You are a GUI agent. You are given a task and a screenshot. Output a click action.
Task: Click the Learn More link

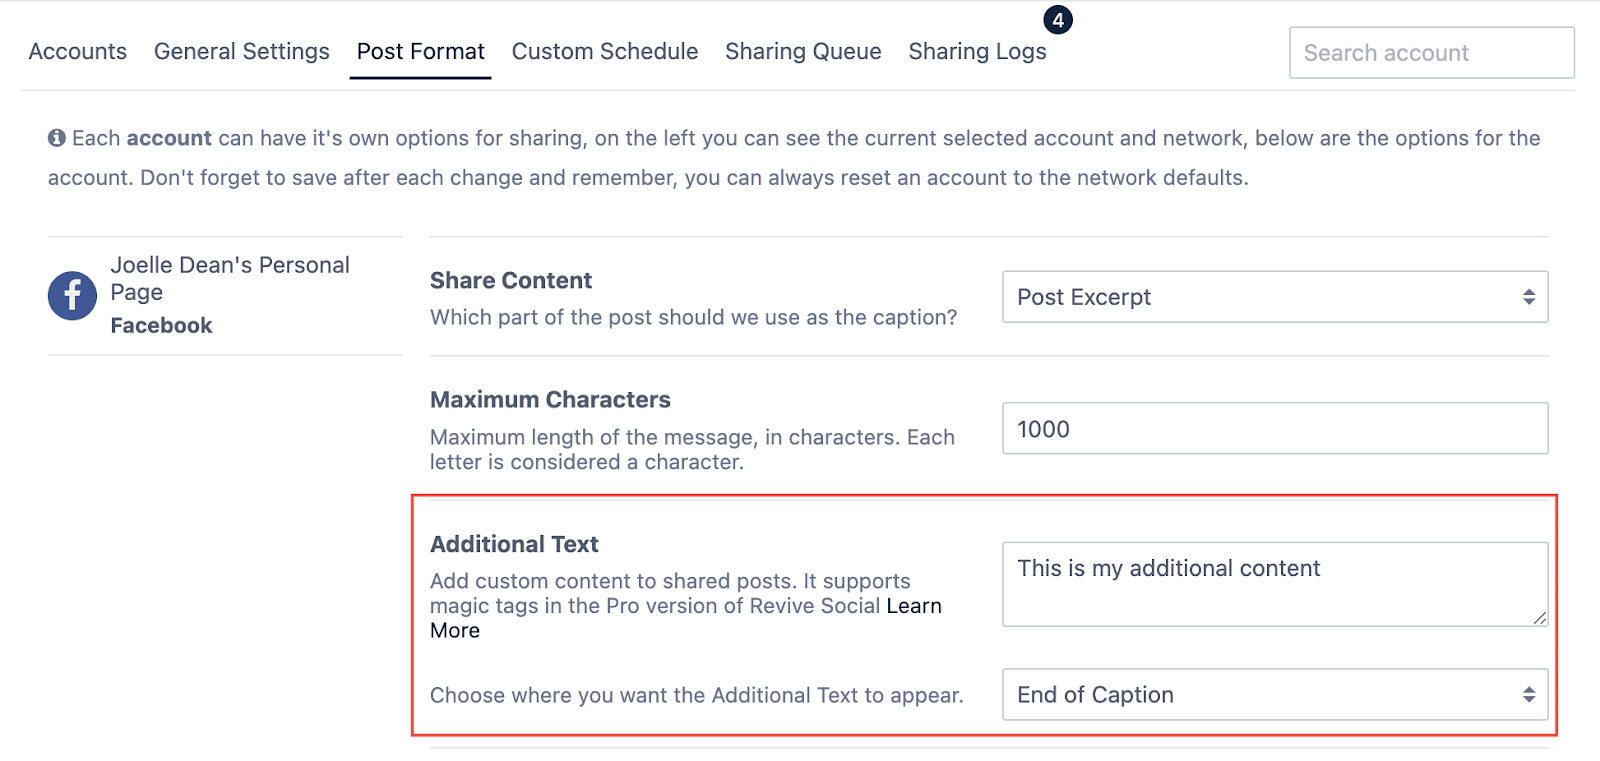coord(913,606)
